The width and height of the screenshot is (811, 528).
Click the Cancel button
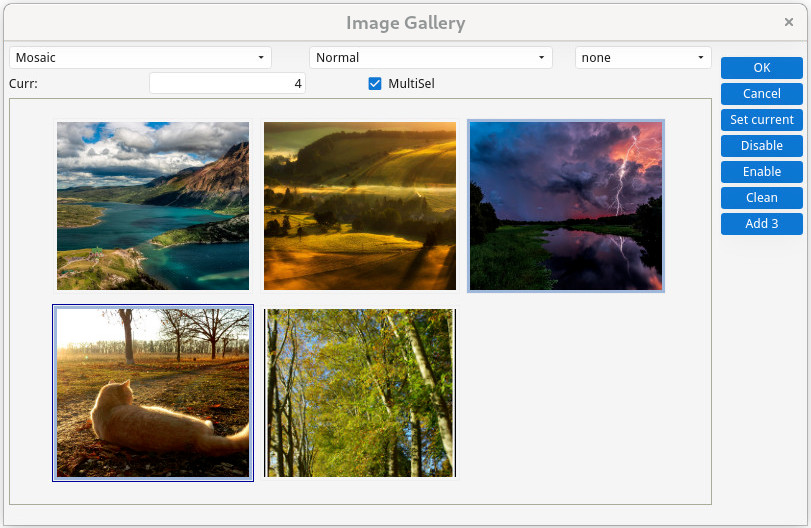(x=761, y=94)
